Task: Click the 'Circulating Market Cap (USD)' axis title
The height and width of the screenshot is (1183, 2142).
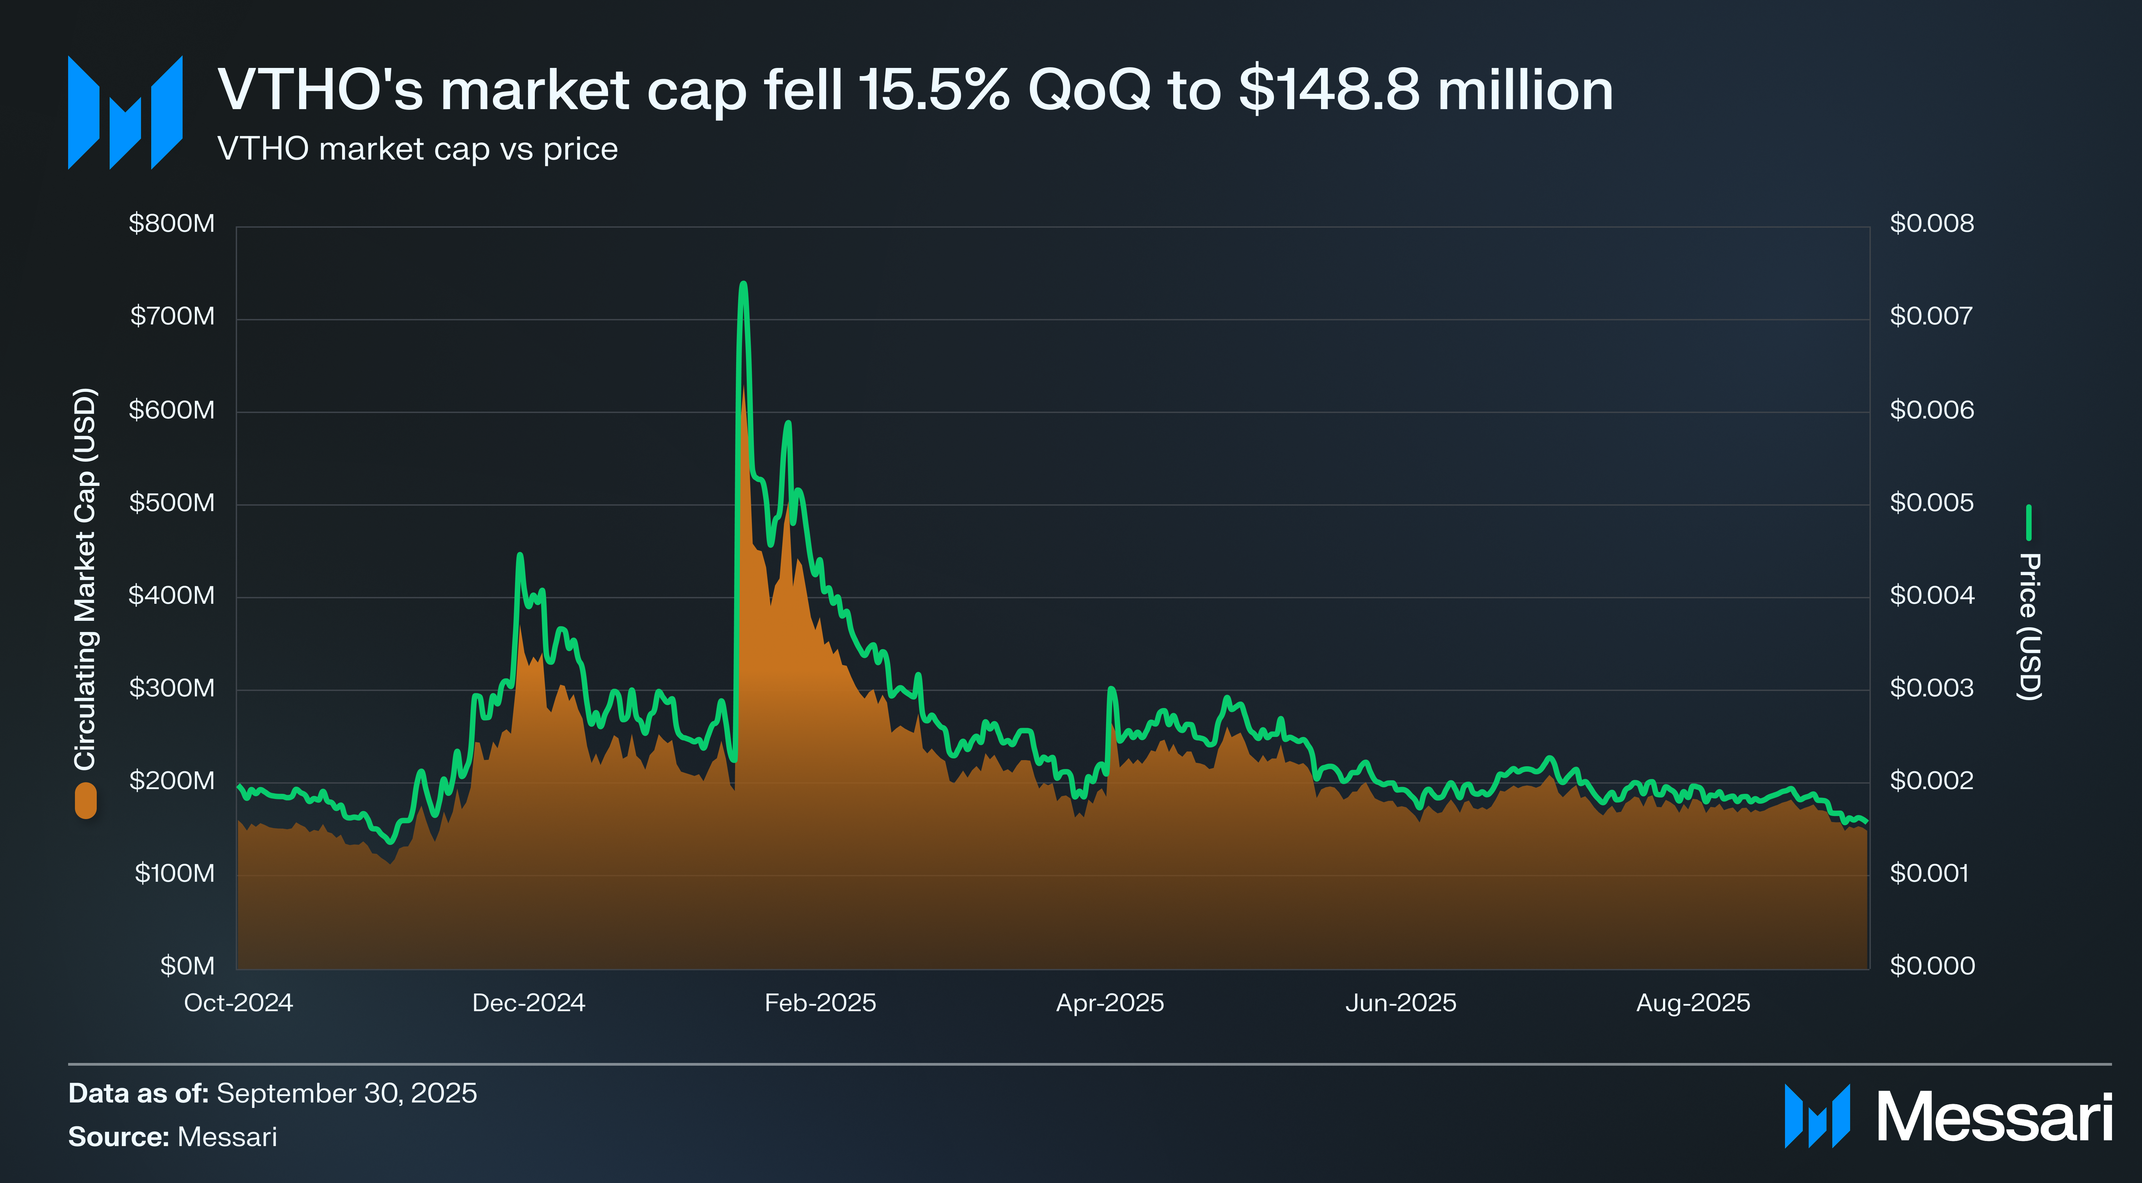Action: click(86, 578)
